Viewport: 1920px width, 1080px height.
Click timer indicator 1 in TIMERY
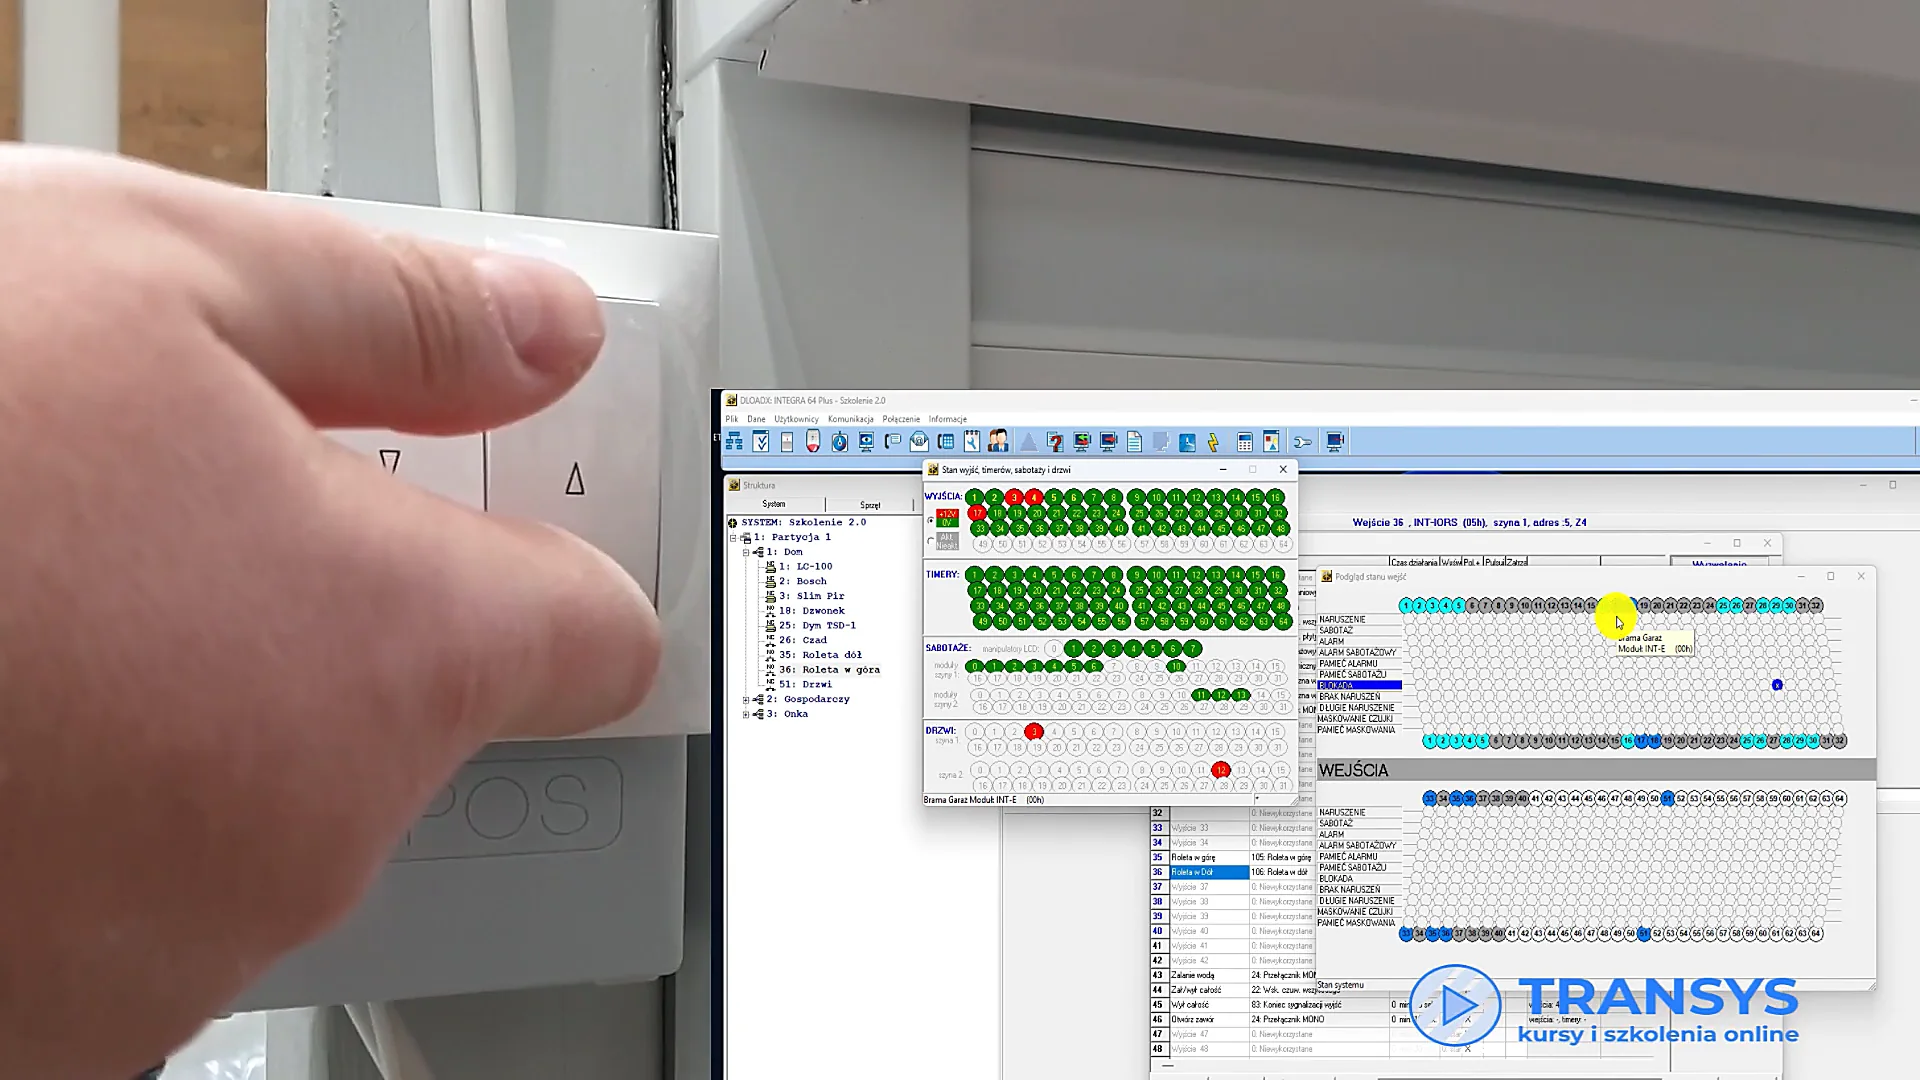(974, 575)
